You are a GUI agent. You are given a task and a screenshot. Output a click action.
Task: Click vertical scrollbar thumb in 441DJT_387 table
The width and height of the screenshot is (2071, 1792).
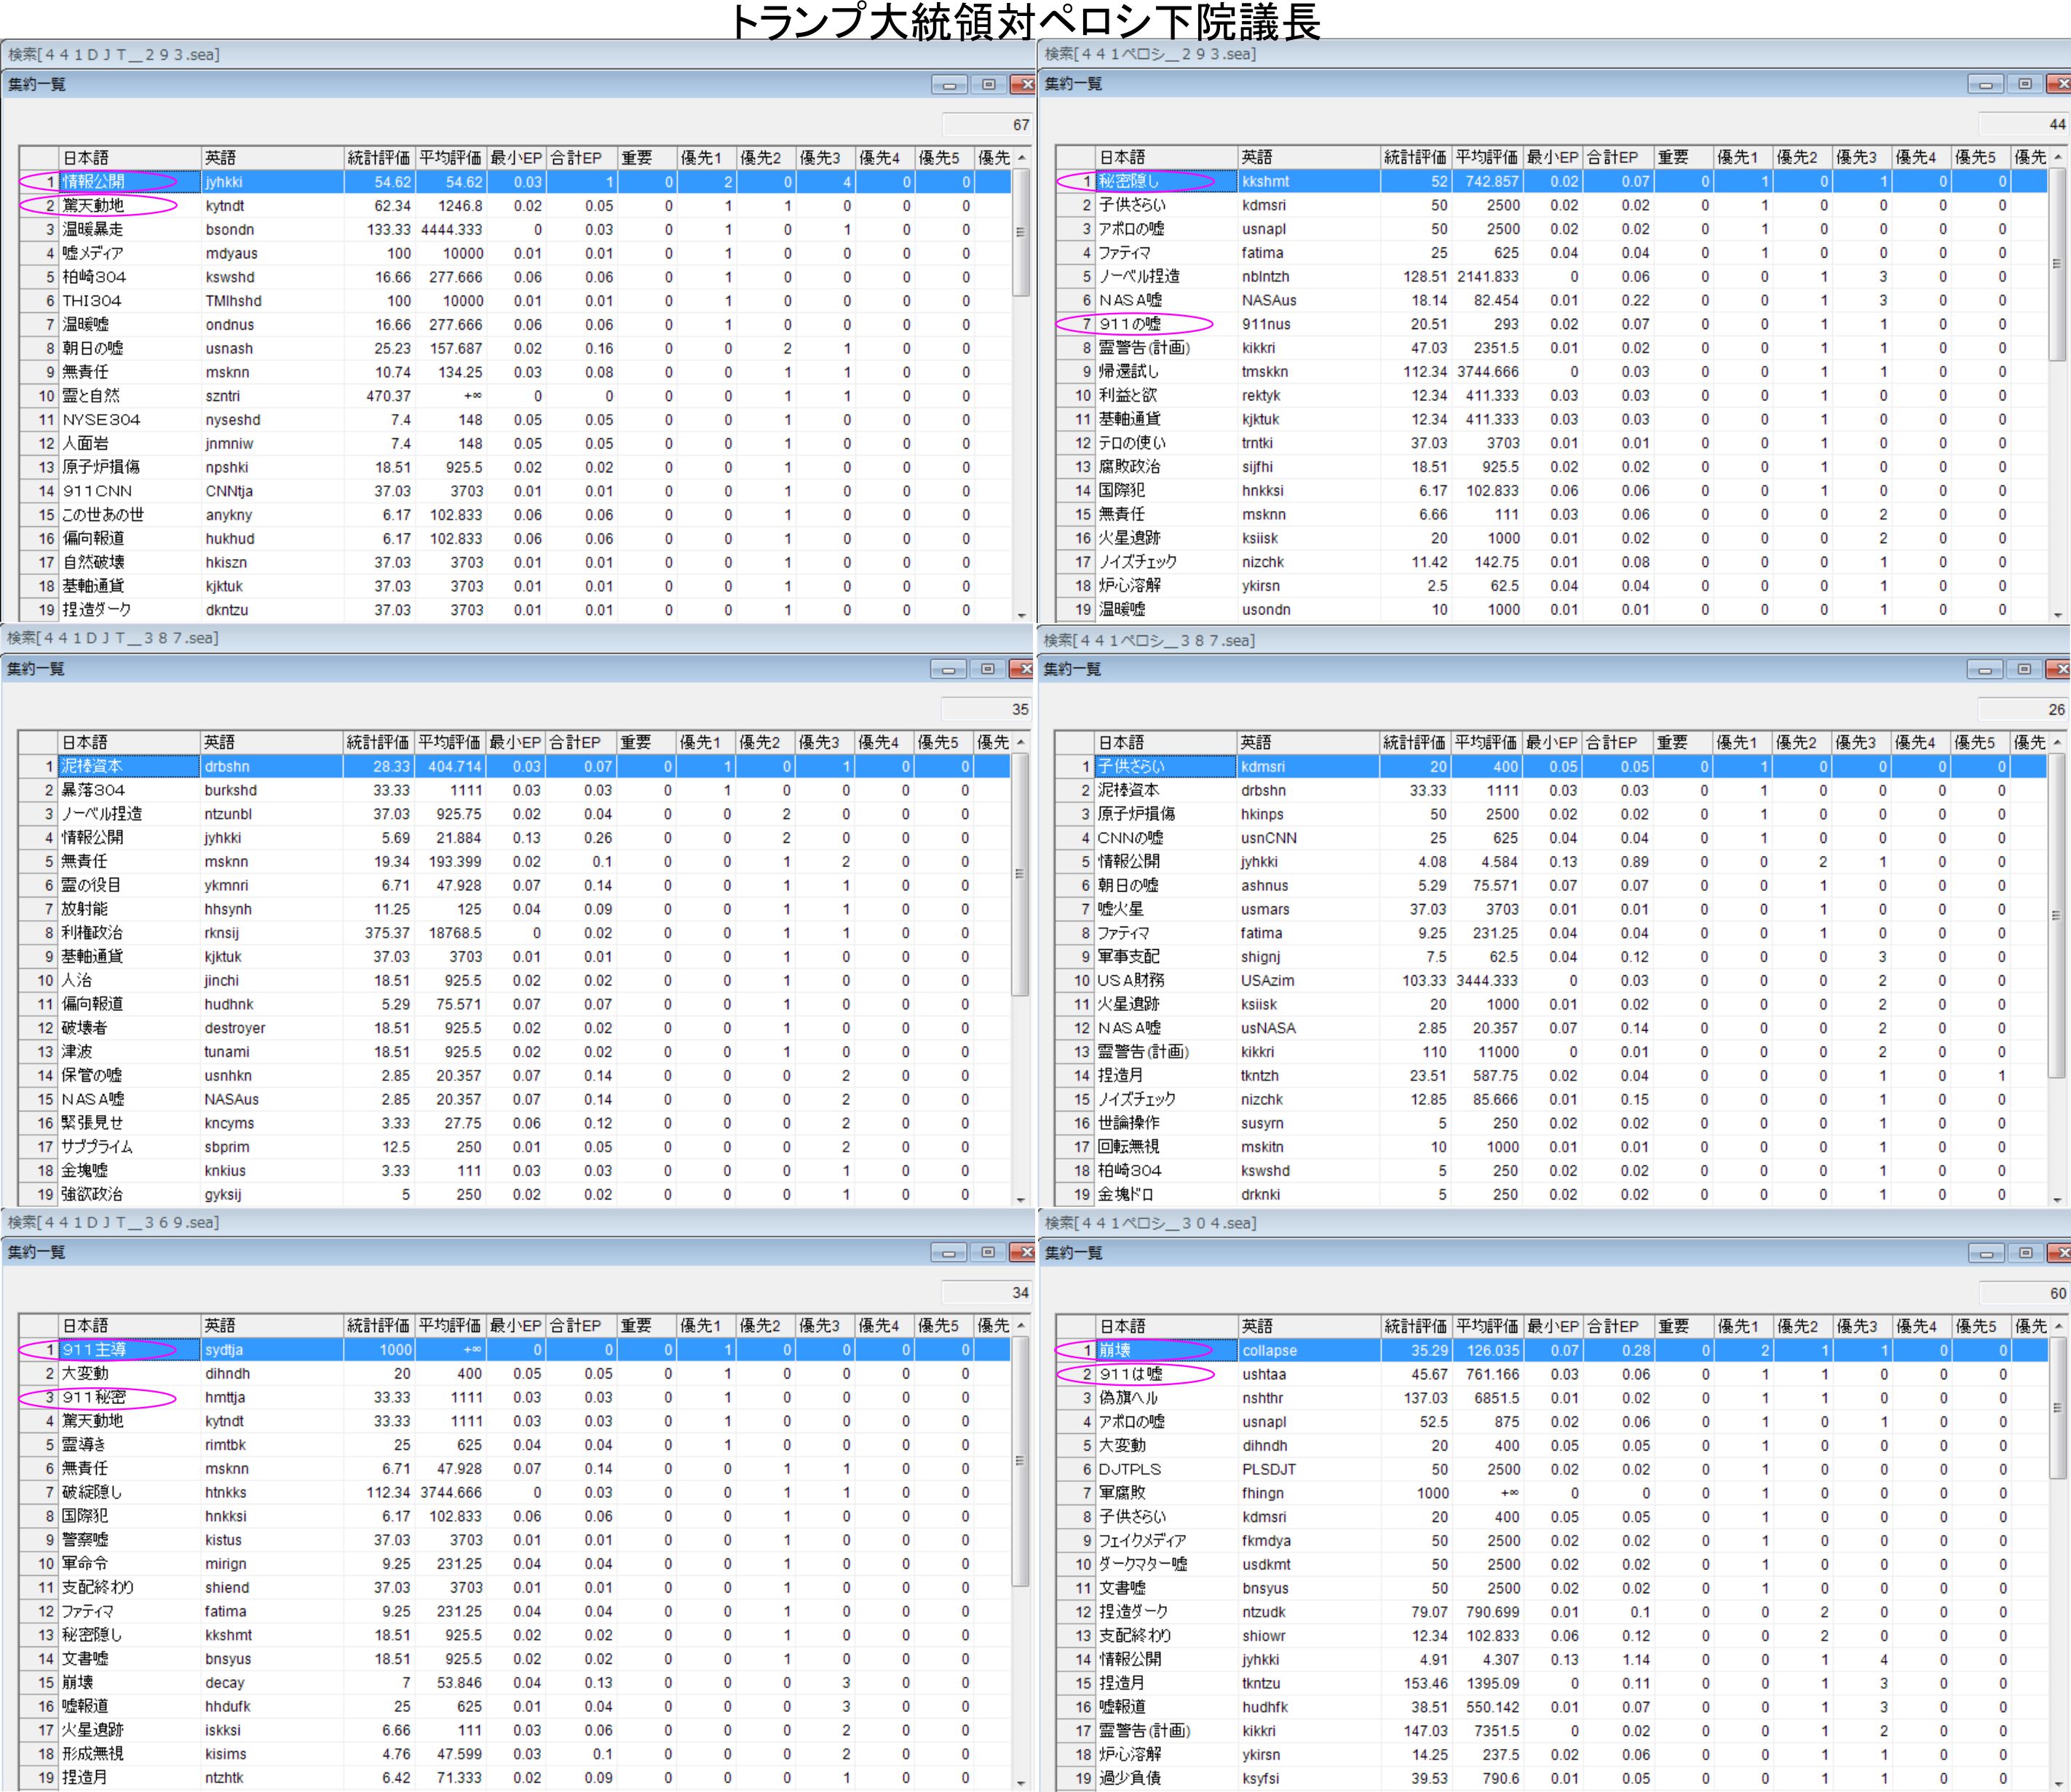[x=1020, y=875]
